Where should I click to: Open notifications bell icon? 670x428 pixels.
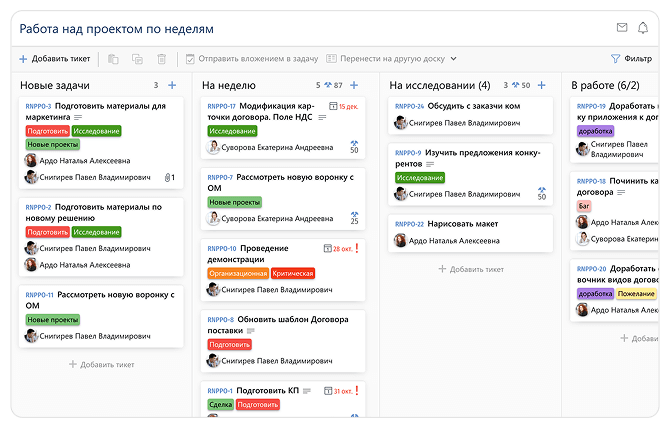click(x=643, y=27)
